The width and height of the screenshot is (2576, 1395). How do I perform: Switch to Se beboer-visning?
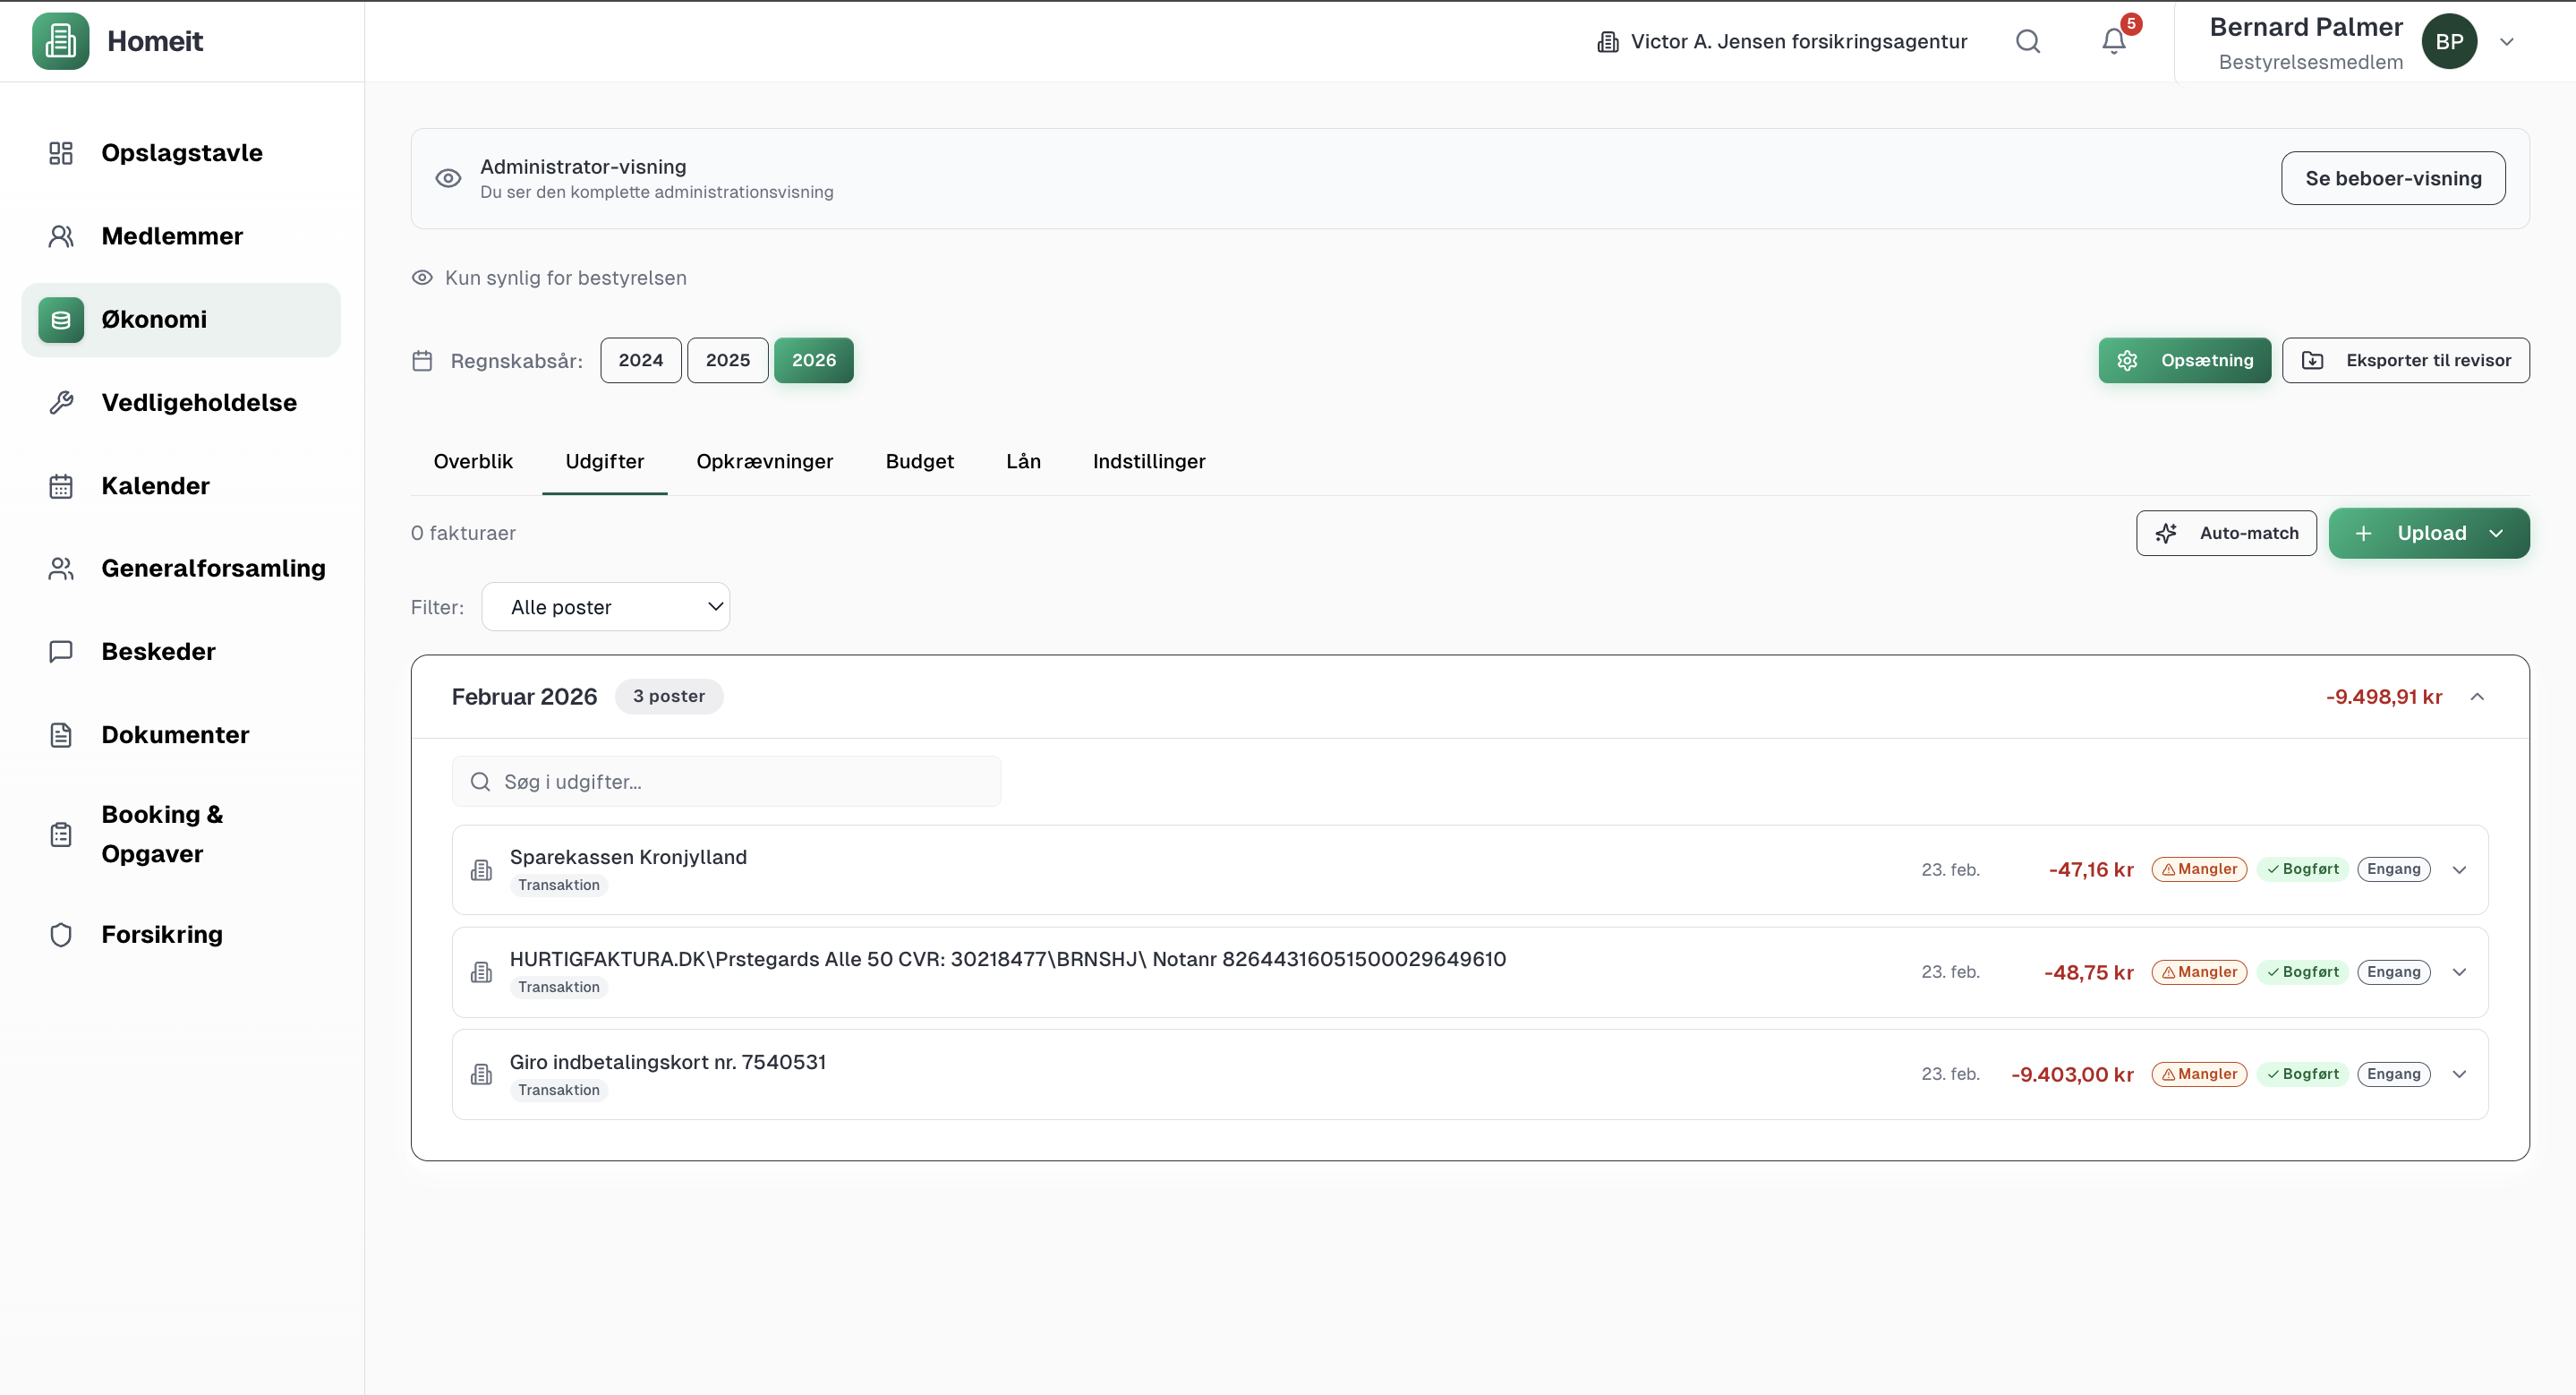[2392, 178]
